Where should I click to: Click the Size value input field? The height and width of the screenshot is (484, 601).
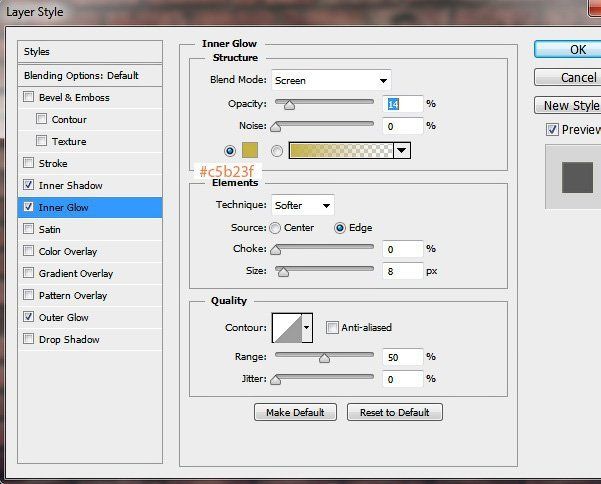click(402, 270)
